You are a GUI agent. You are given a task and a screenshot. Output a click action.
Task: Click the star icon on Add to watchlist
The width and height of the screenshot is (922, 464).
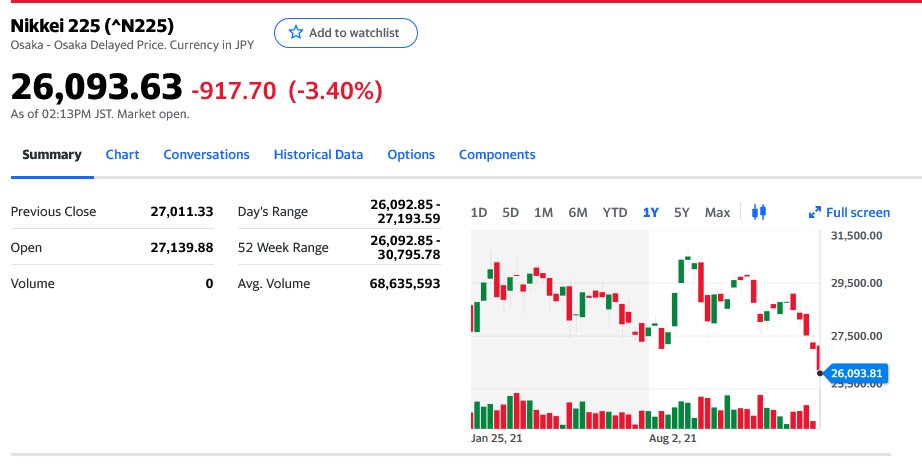point(296,32)
